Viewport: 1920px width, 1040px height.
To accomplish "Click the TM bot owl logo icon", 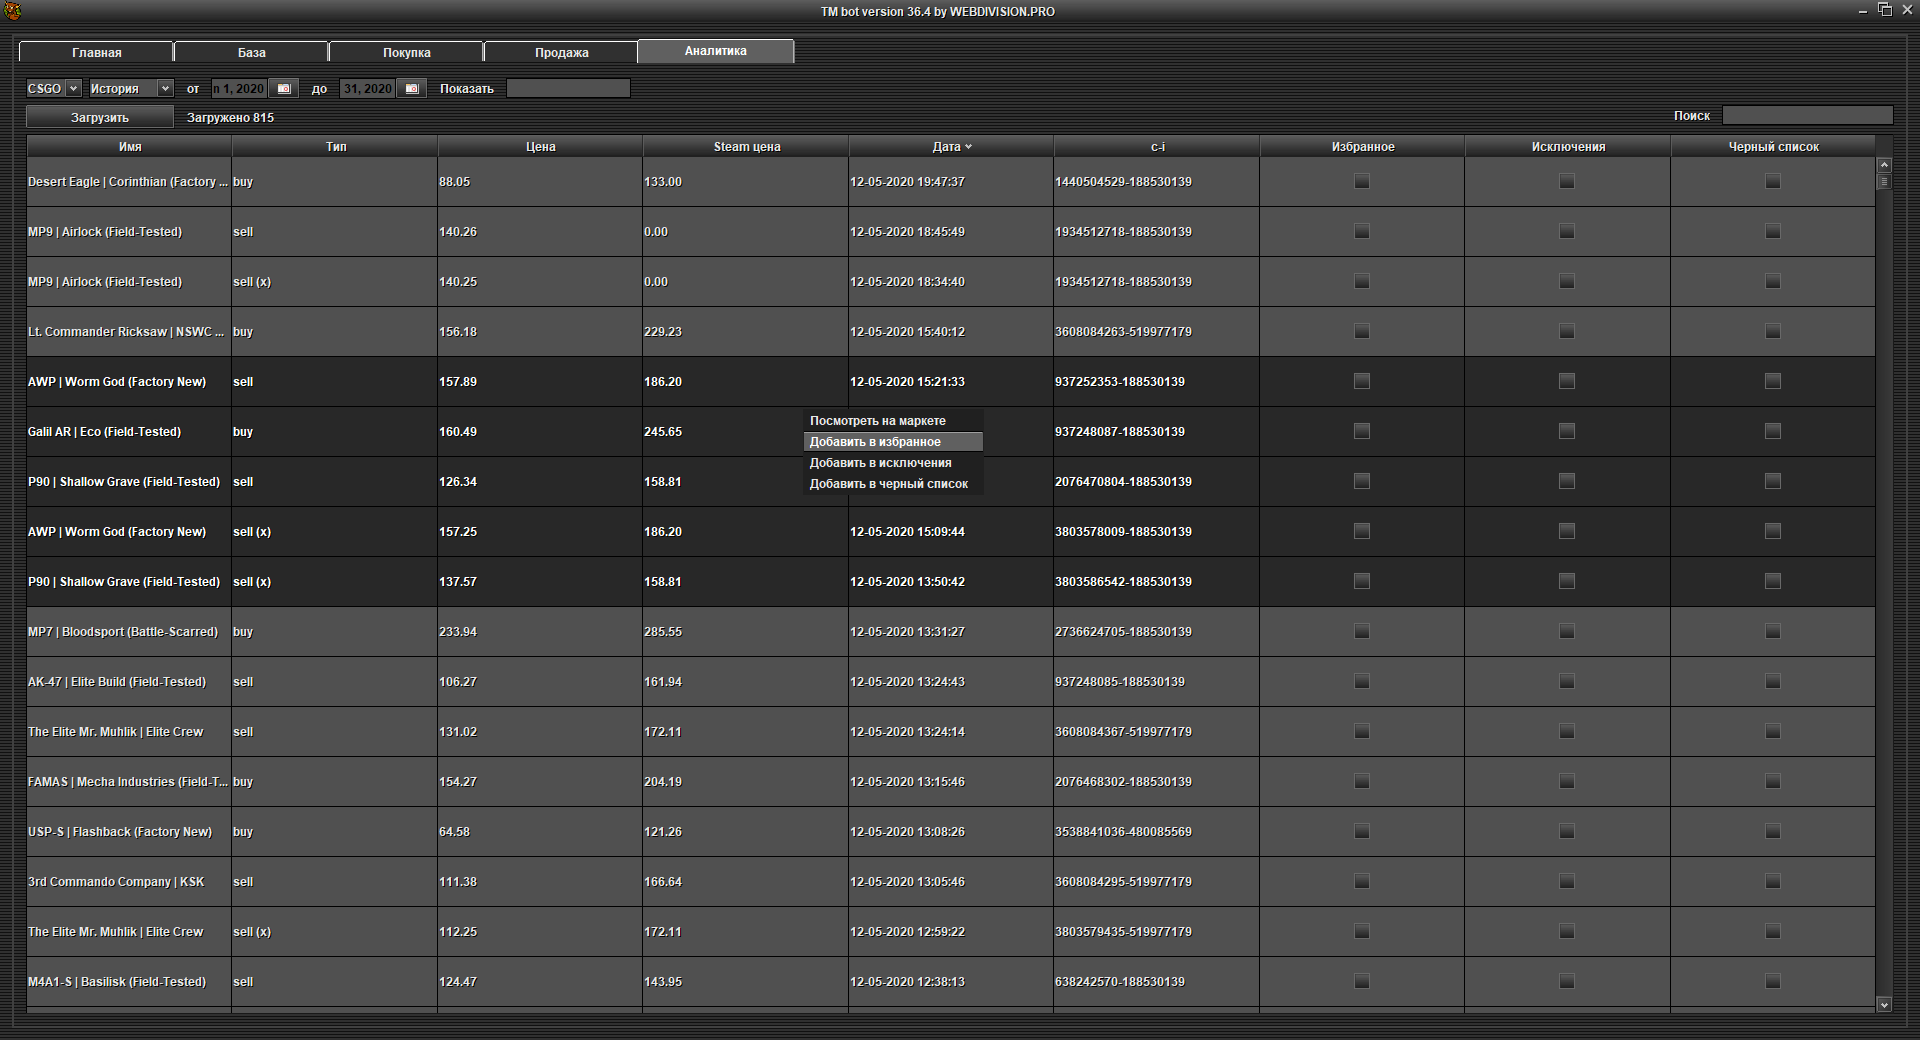I will tap(12, 11).
